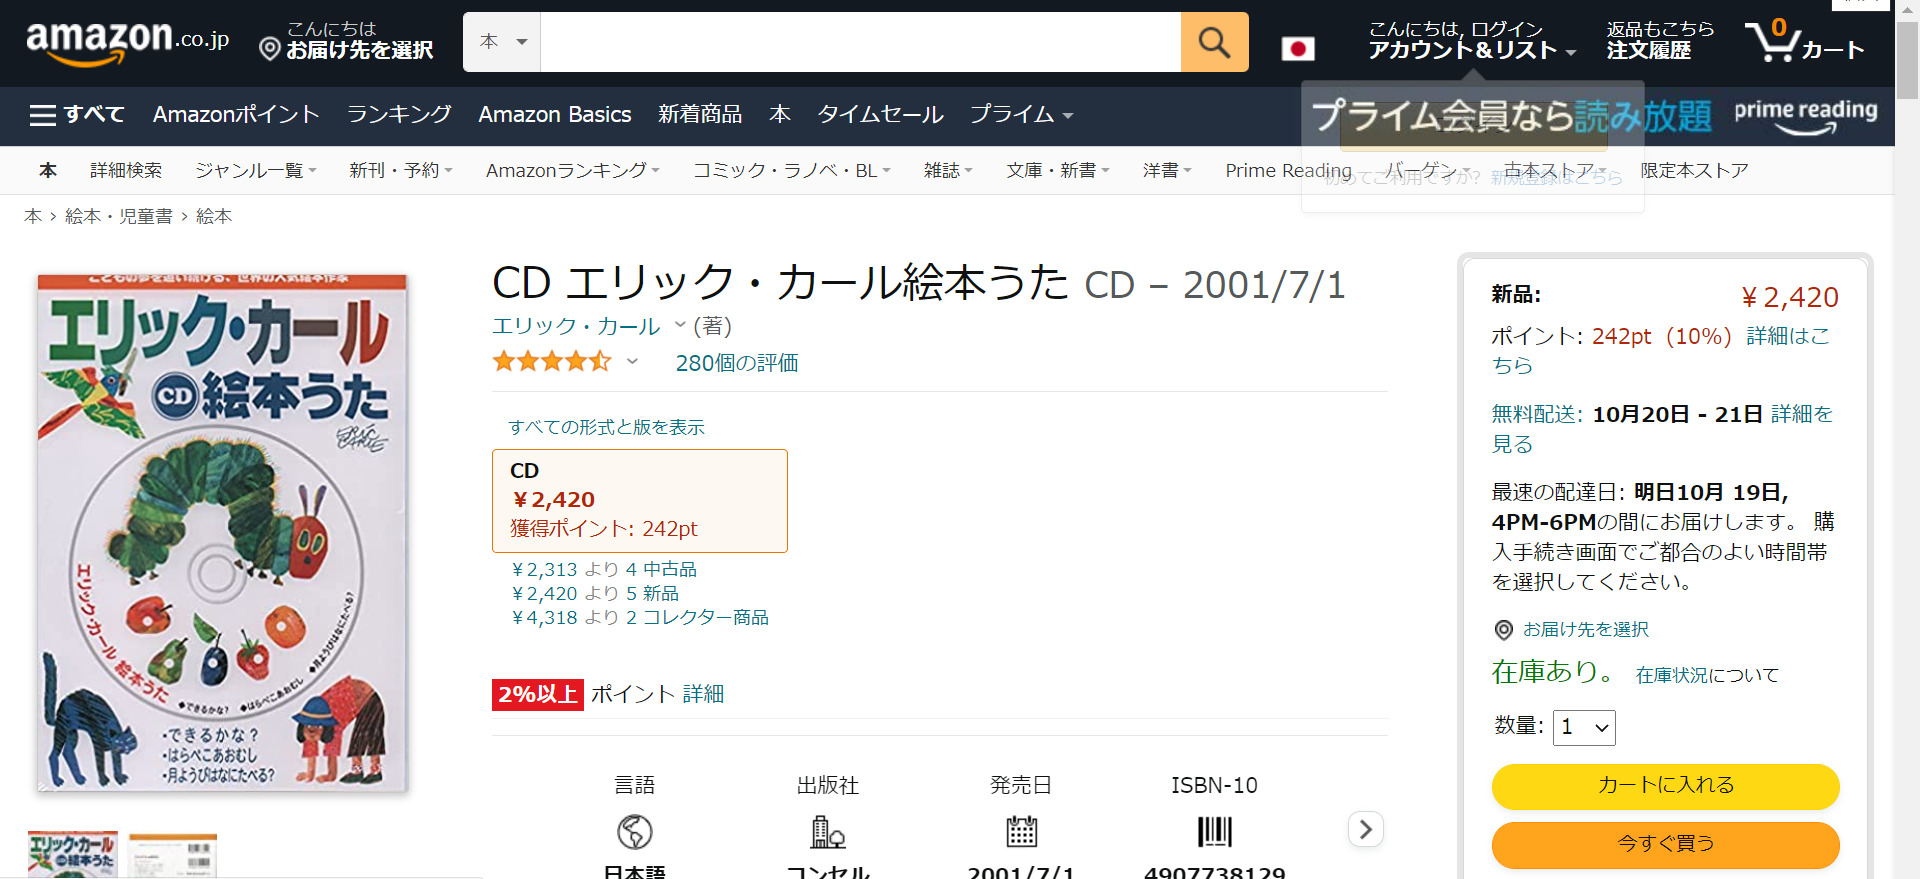Open the すべて hamburger menu
This screenshot has width=1920, height=879.
pos(77,115)
